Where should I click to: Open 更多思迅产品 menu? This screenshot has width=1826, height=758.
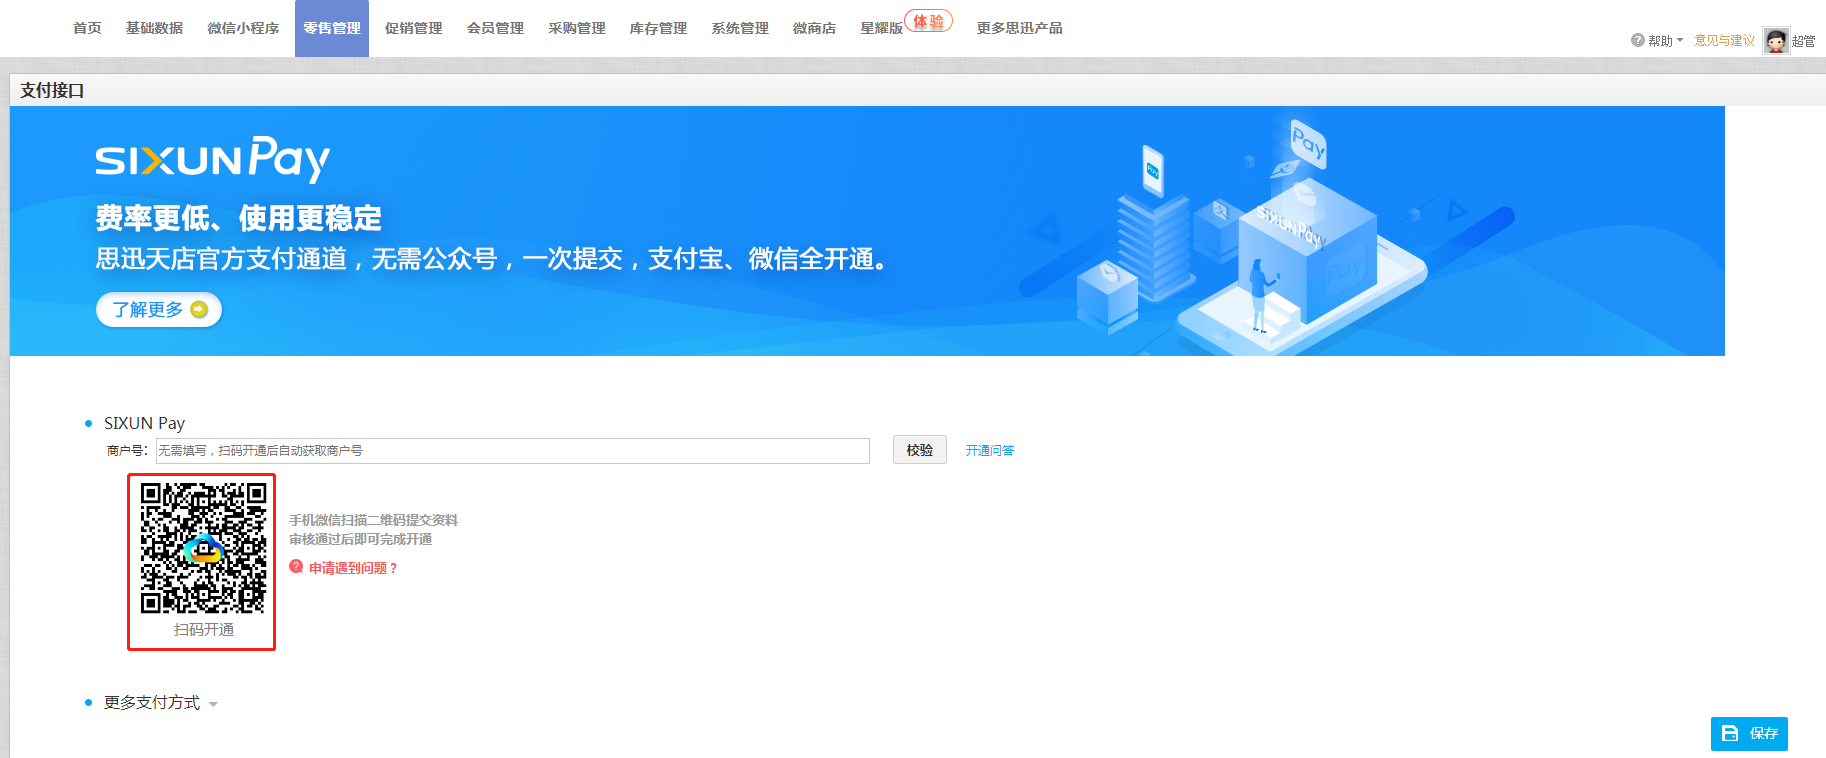1020,28
